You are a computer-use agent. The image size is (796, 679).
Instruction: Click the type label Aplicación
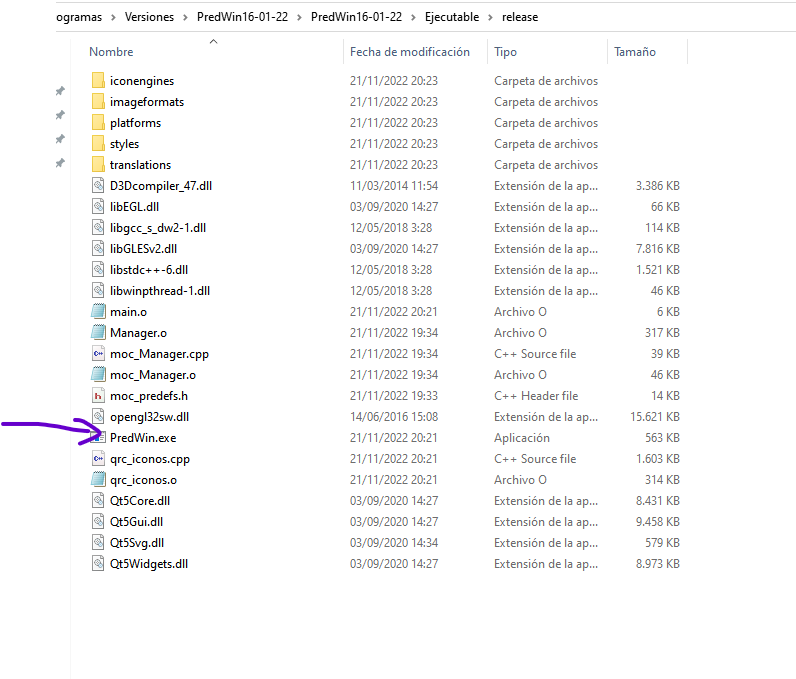pyautogui.click(x=522, y=437)
